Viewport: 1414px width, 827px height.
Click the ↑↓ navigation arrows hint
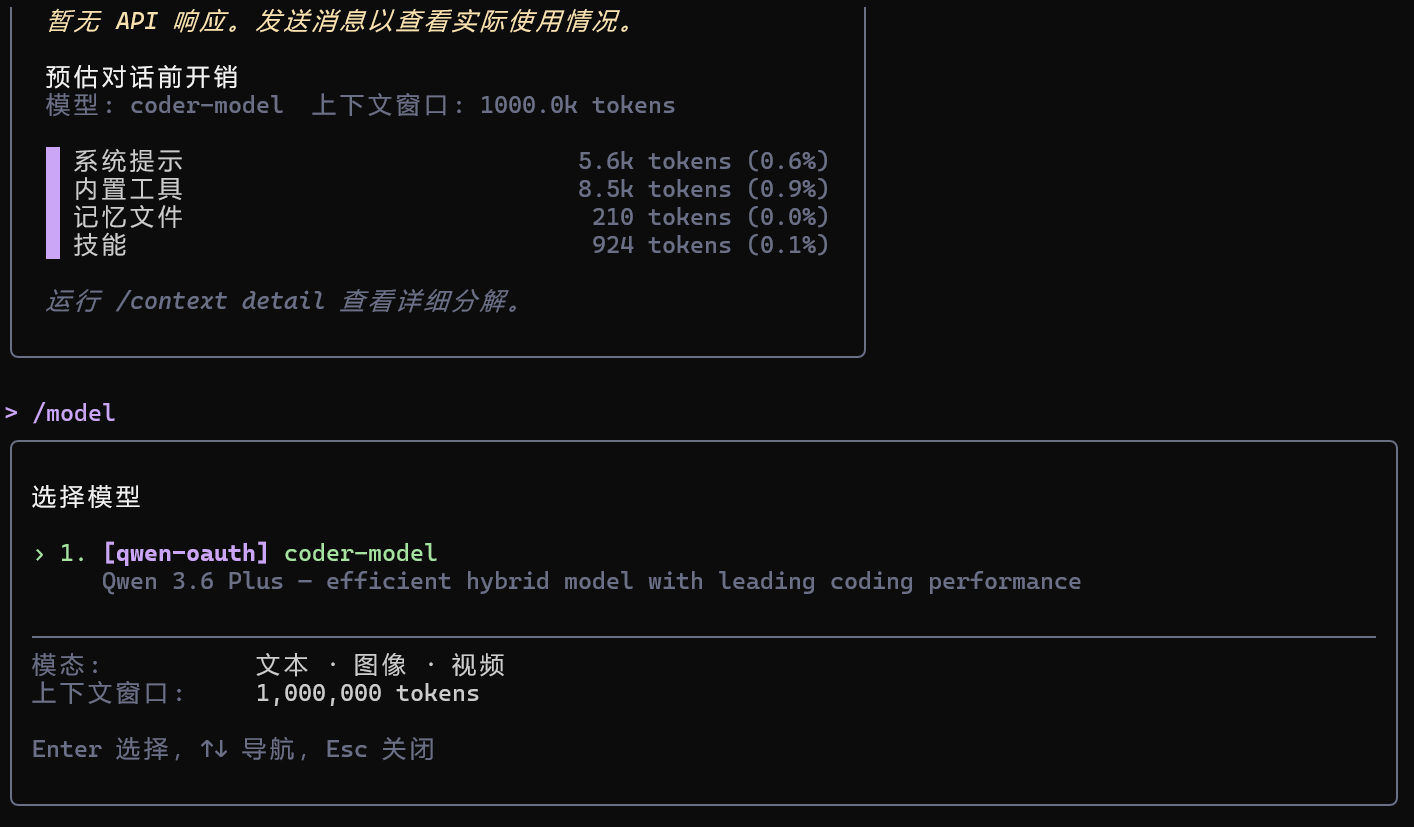point(213,749)
